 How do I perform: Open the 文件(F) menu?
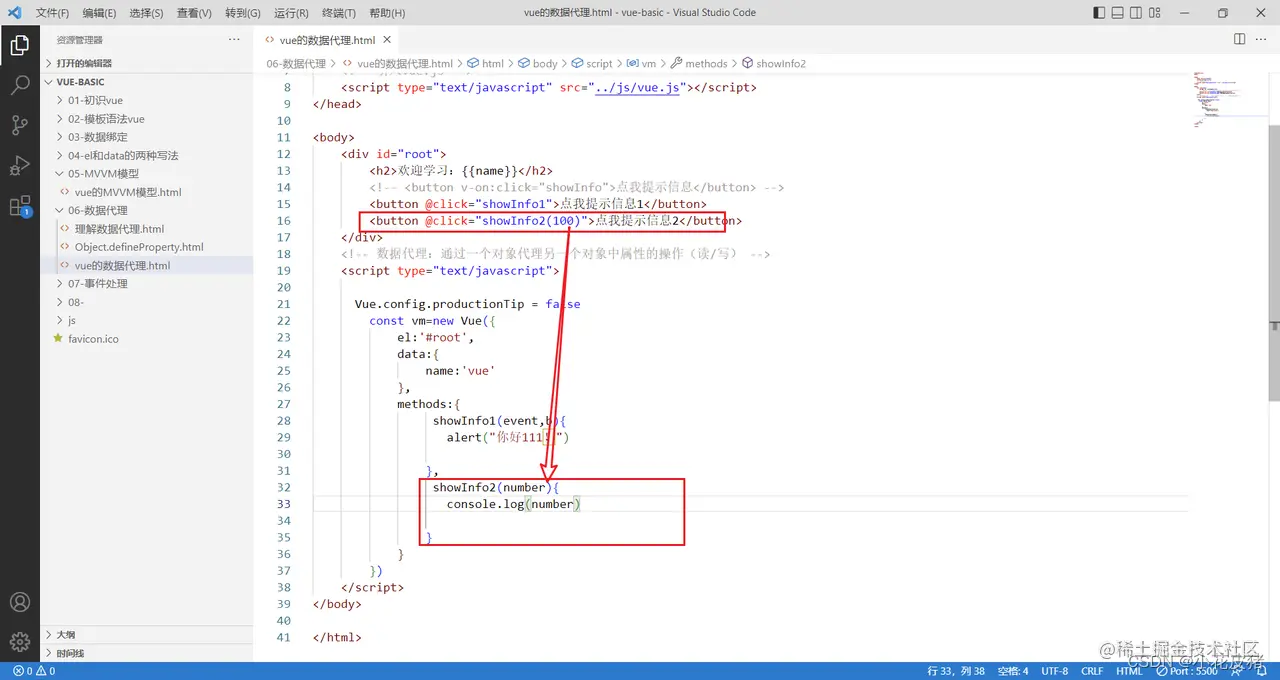(x=52, y=13)
